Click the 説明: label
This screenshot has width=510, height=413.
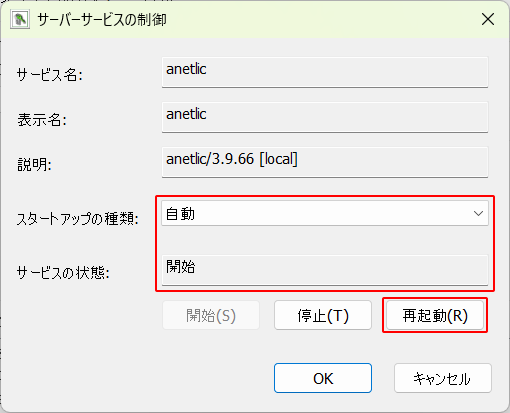(x=34, y=164)
